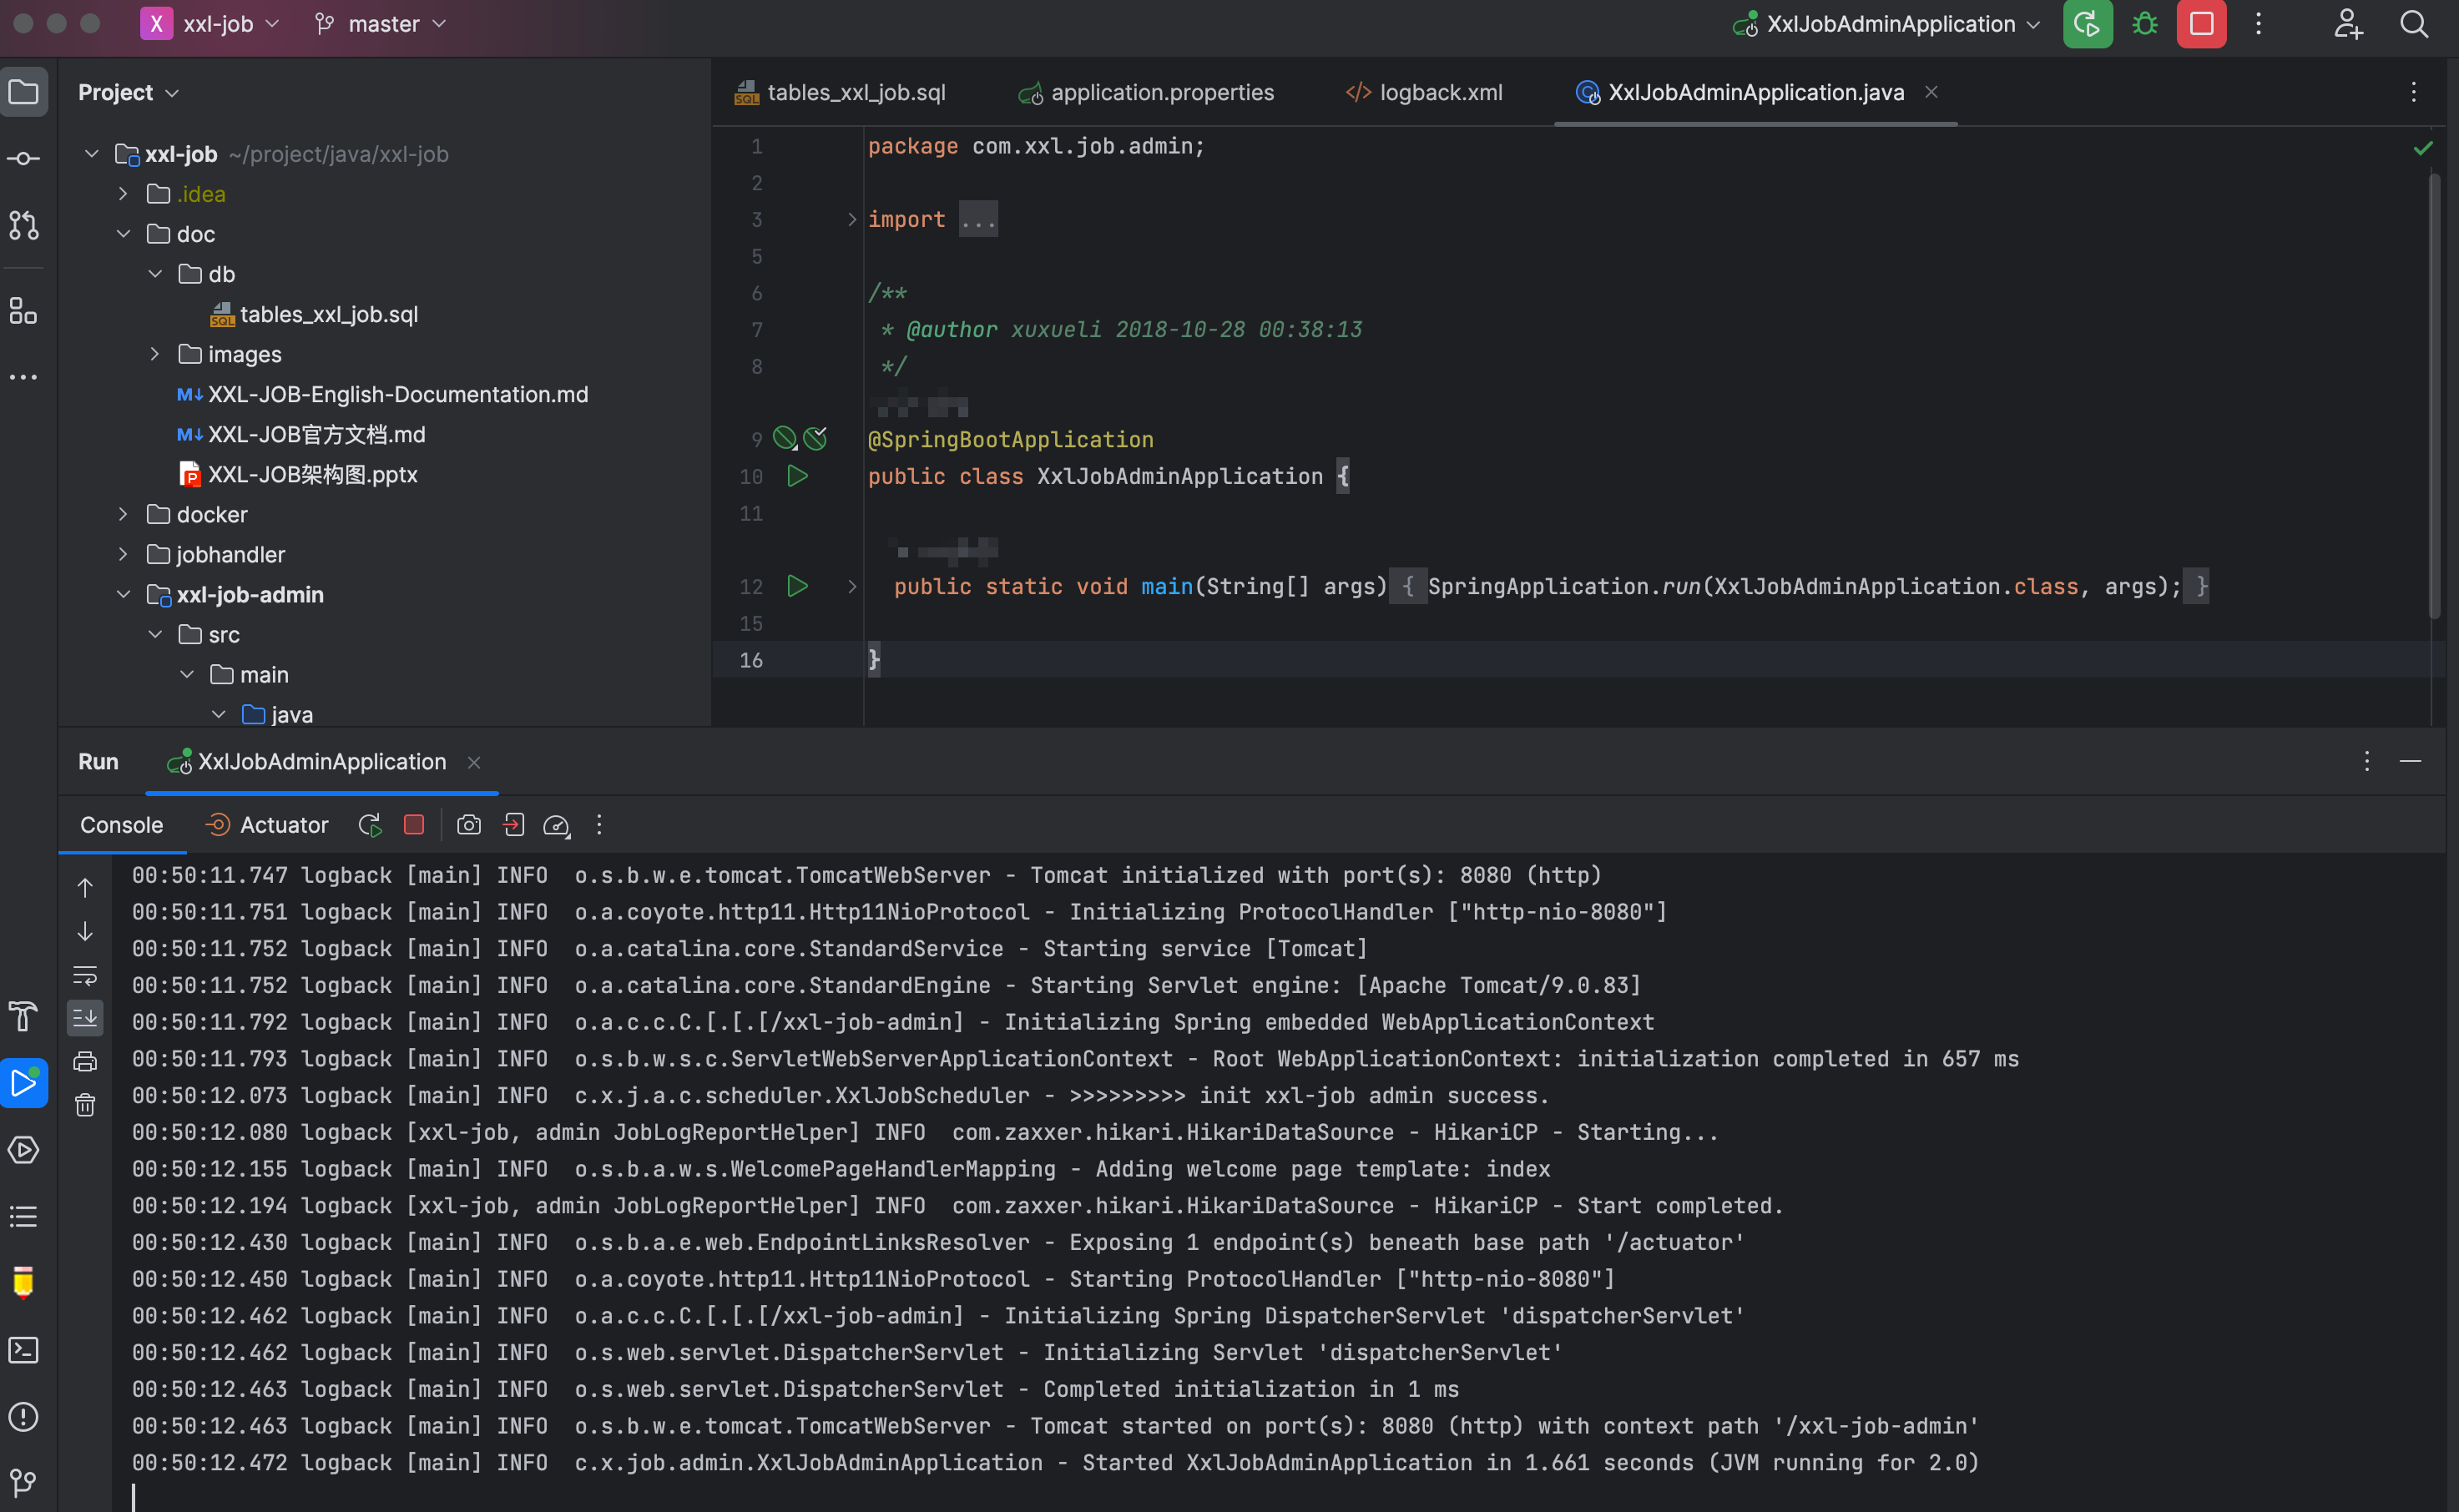Expand the .idea folder
Viewport: 2459px width, 1512px height.
123,194
